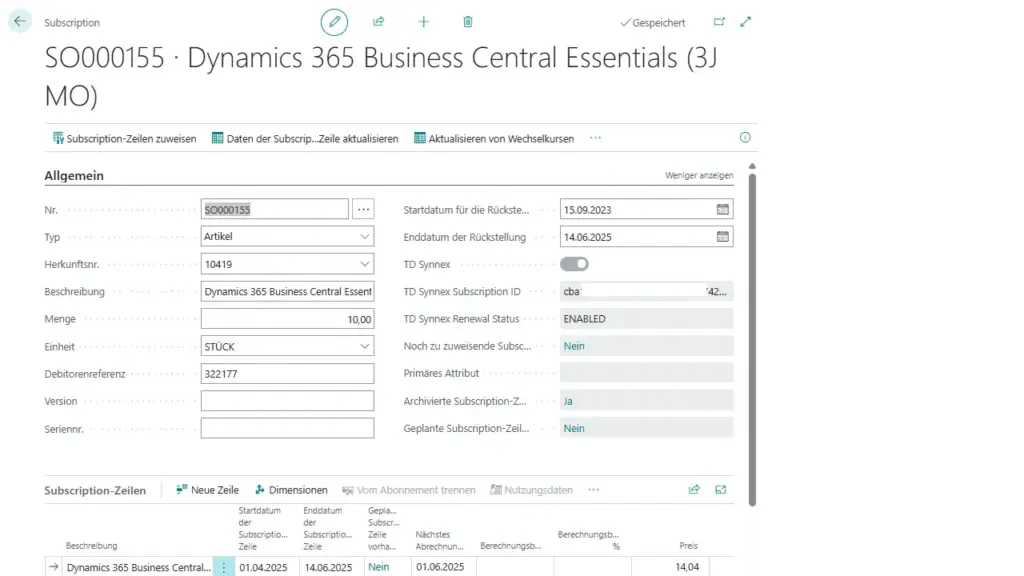Screen dimensions: 1024x576
Task: Click the Primäres Attribut empty field
Action: click(647, 374)
